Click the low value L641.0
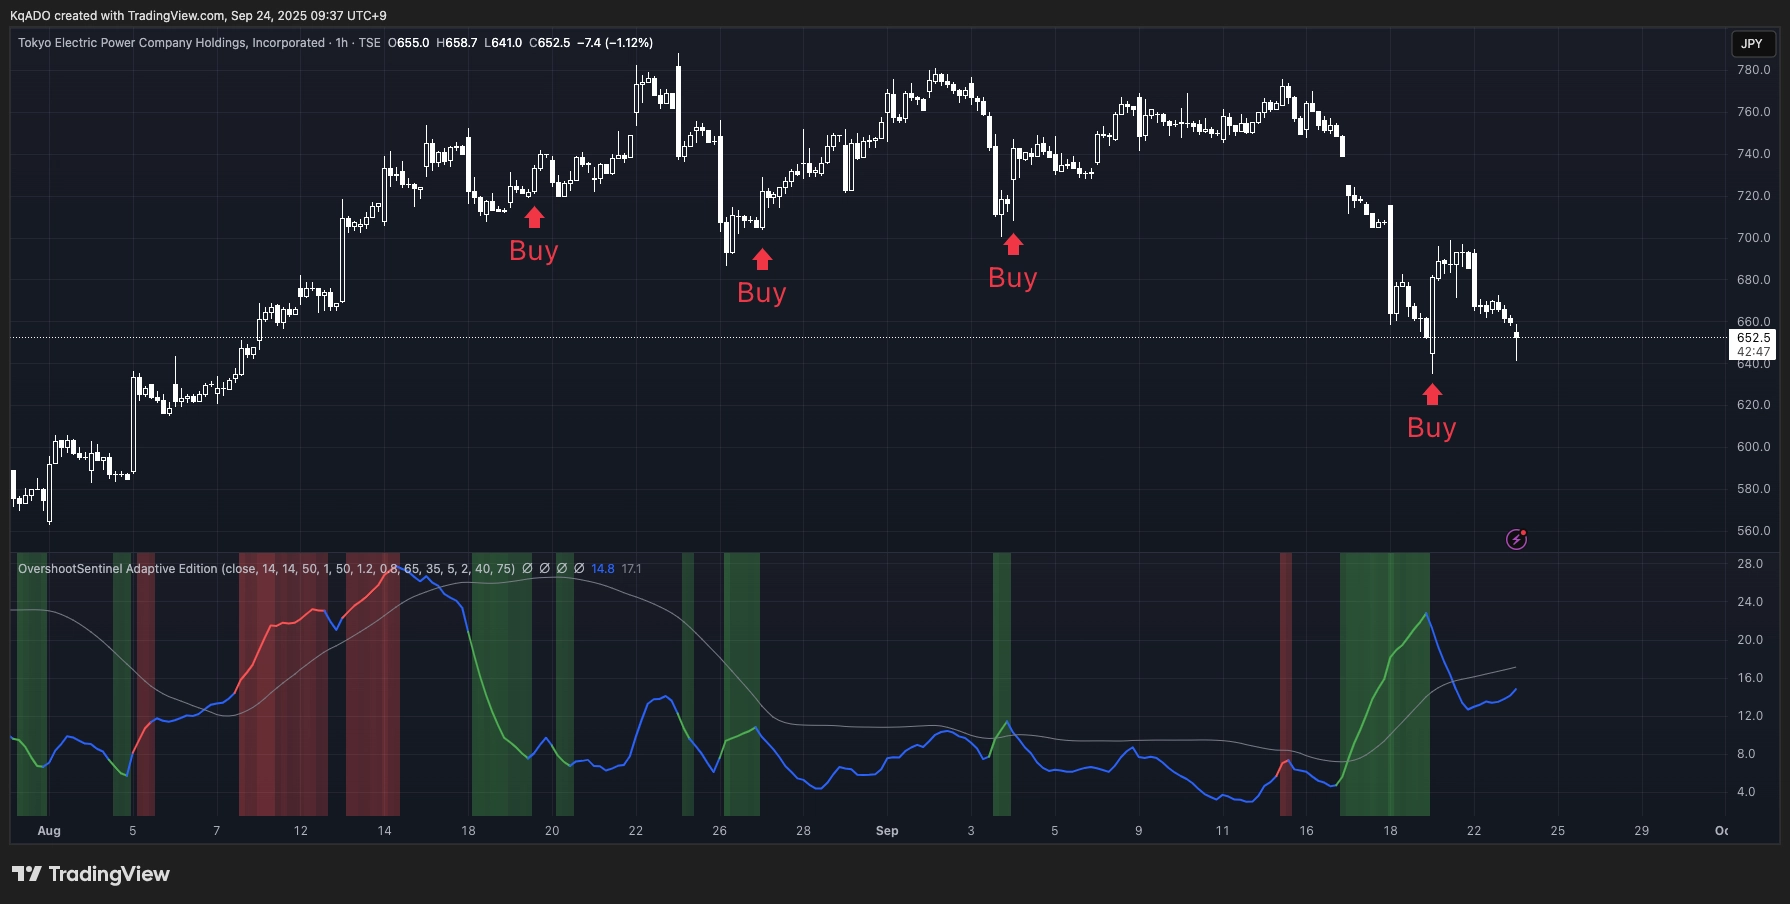Image resolution: width=1790 pixels, height=904 pixels. coord(503,43)
